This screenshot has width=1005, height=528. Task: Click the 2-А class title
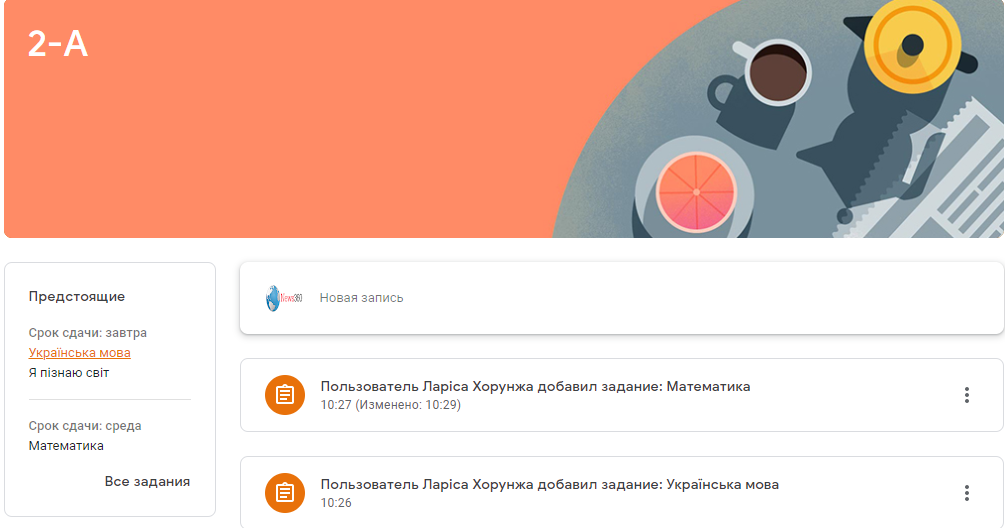click(x=58, y=44)
